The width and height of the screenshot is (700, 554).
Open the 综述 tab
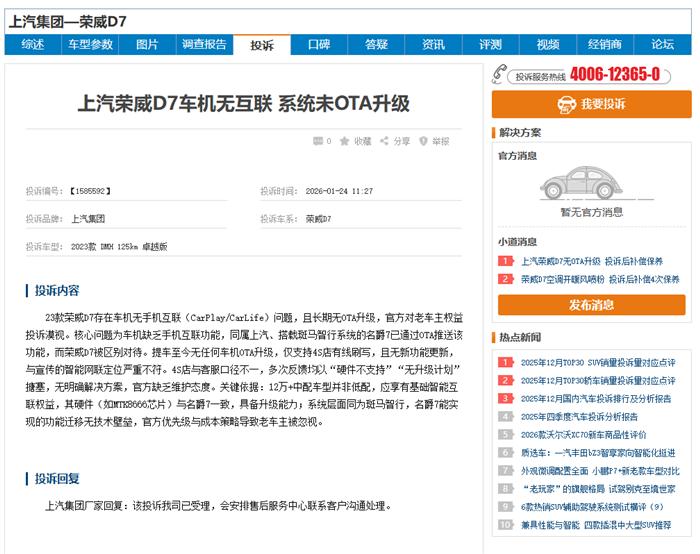point(33,45)
